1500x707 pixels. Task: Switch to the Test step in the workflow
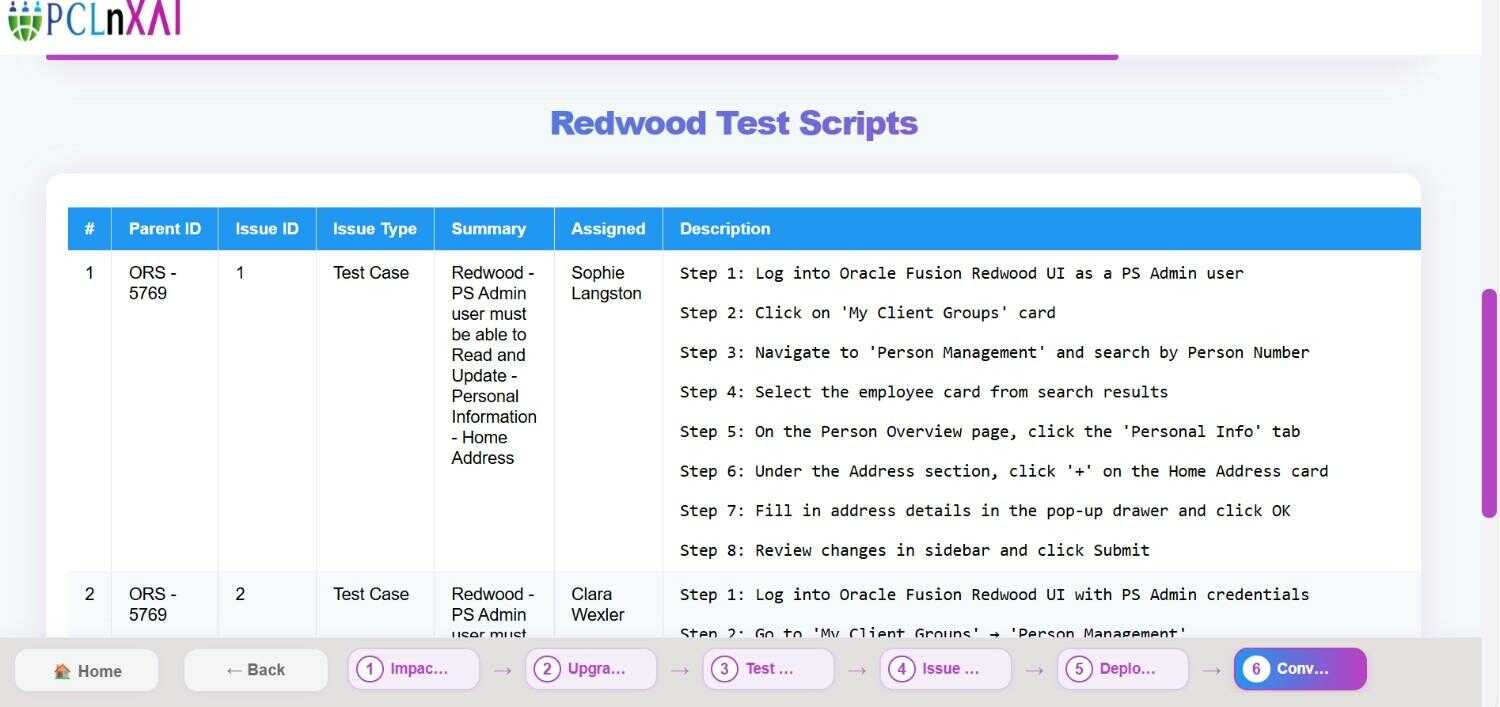click(768, 668)
